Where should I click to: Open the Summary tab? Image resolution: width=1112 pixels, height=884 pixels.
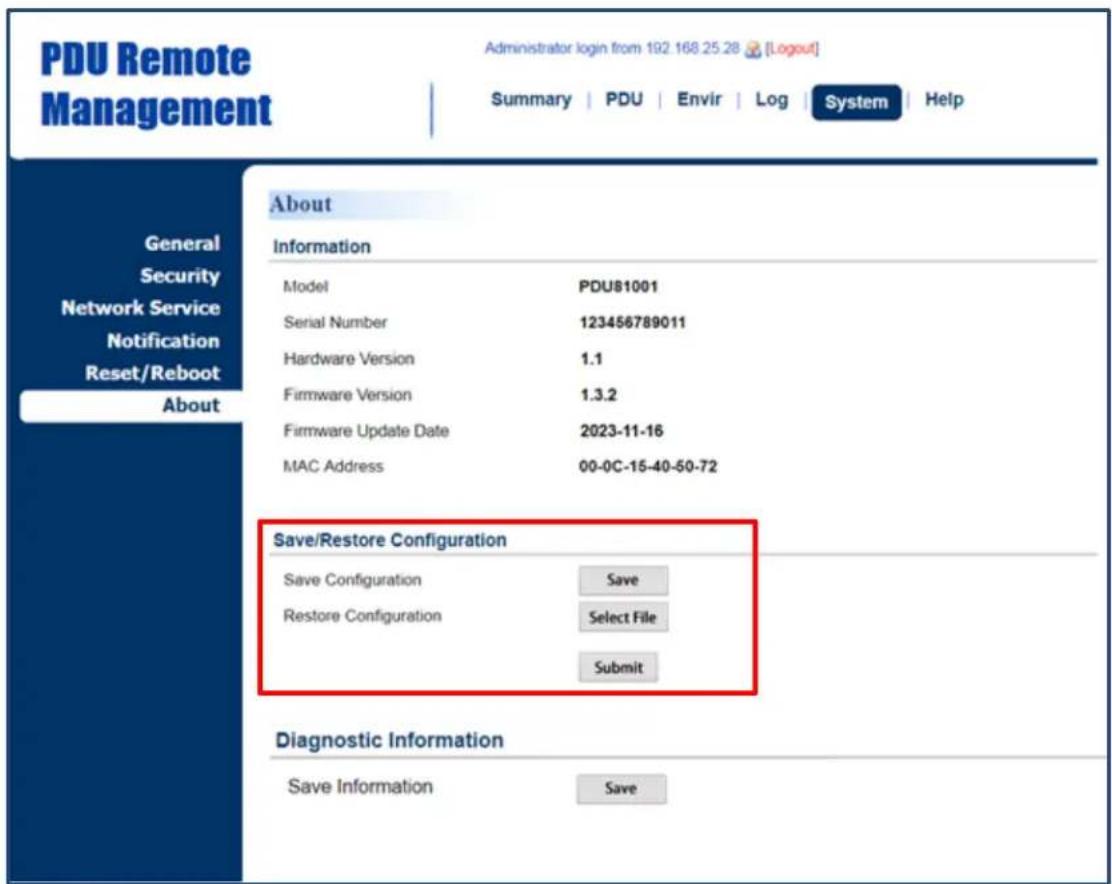[531, 99]
